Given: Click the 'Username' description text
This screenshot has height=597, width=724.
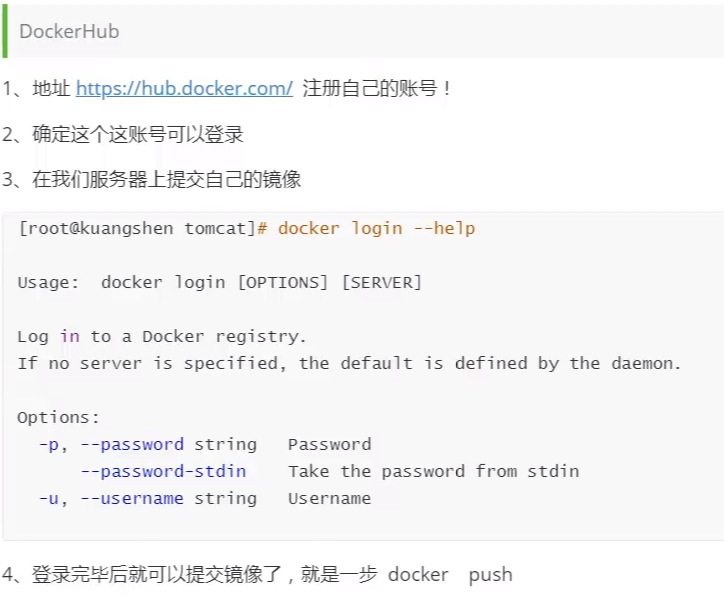Looking at the screenshot, I should coord(329,498).
